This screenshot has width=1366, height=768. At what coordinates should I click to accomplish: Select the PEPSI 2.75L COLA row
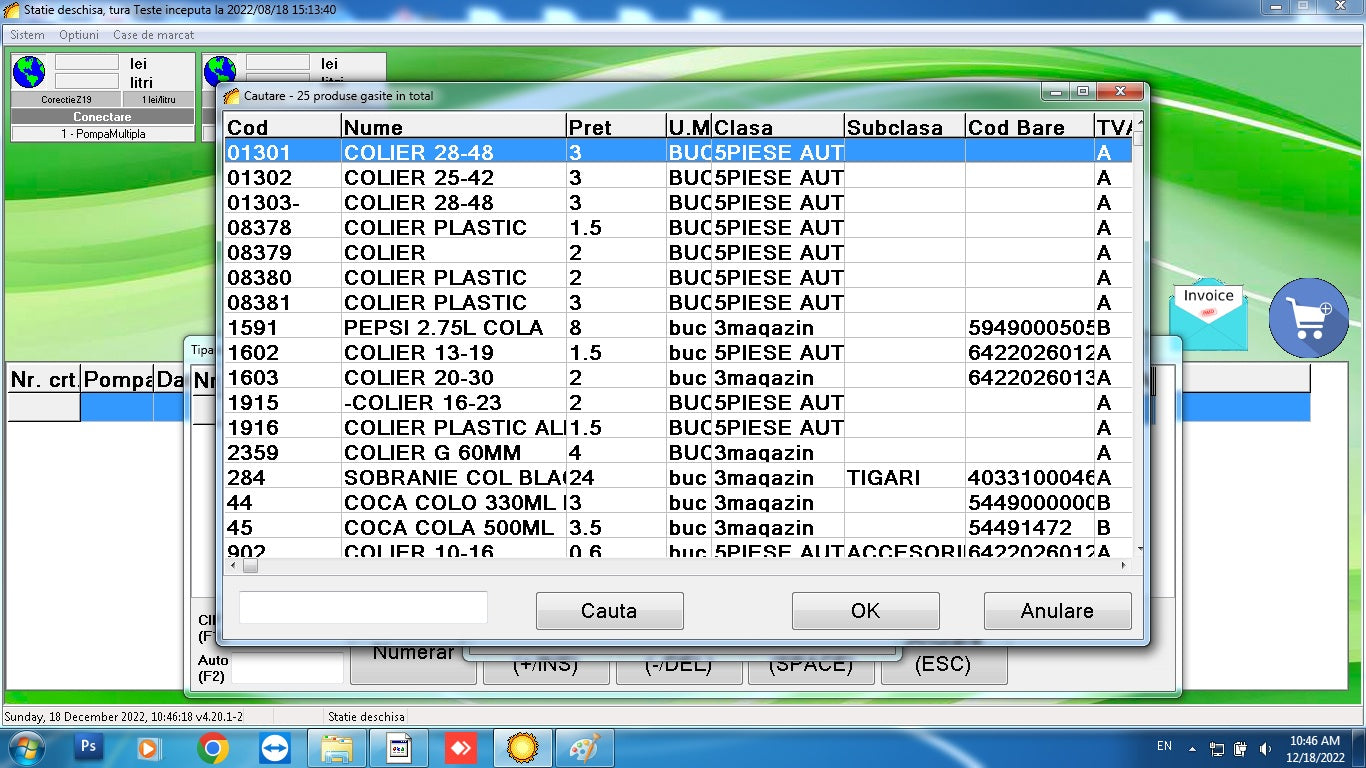(x=443, y=328)
